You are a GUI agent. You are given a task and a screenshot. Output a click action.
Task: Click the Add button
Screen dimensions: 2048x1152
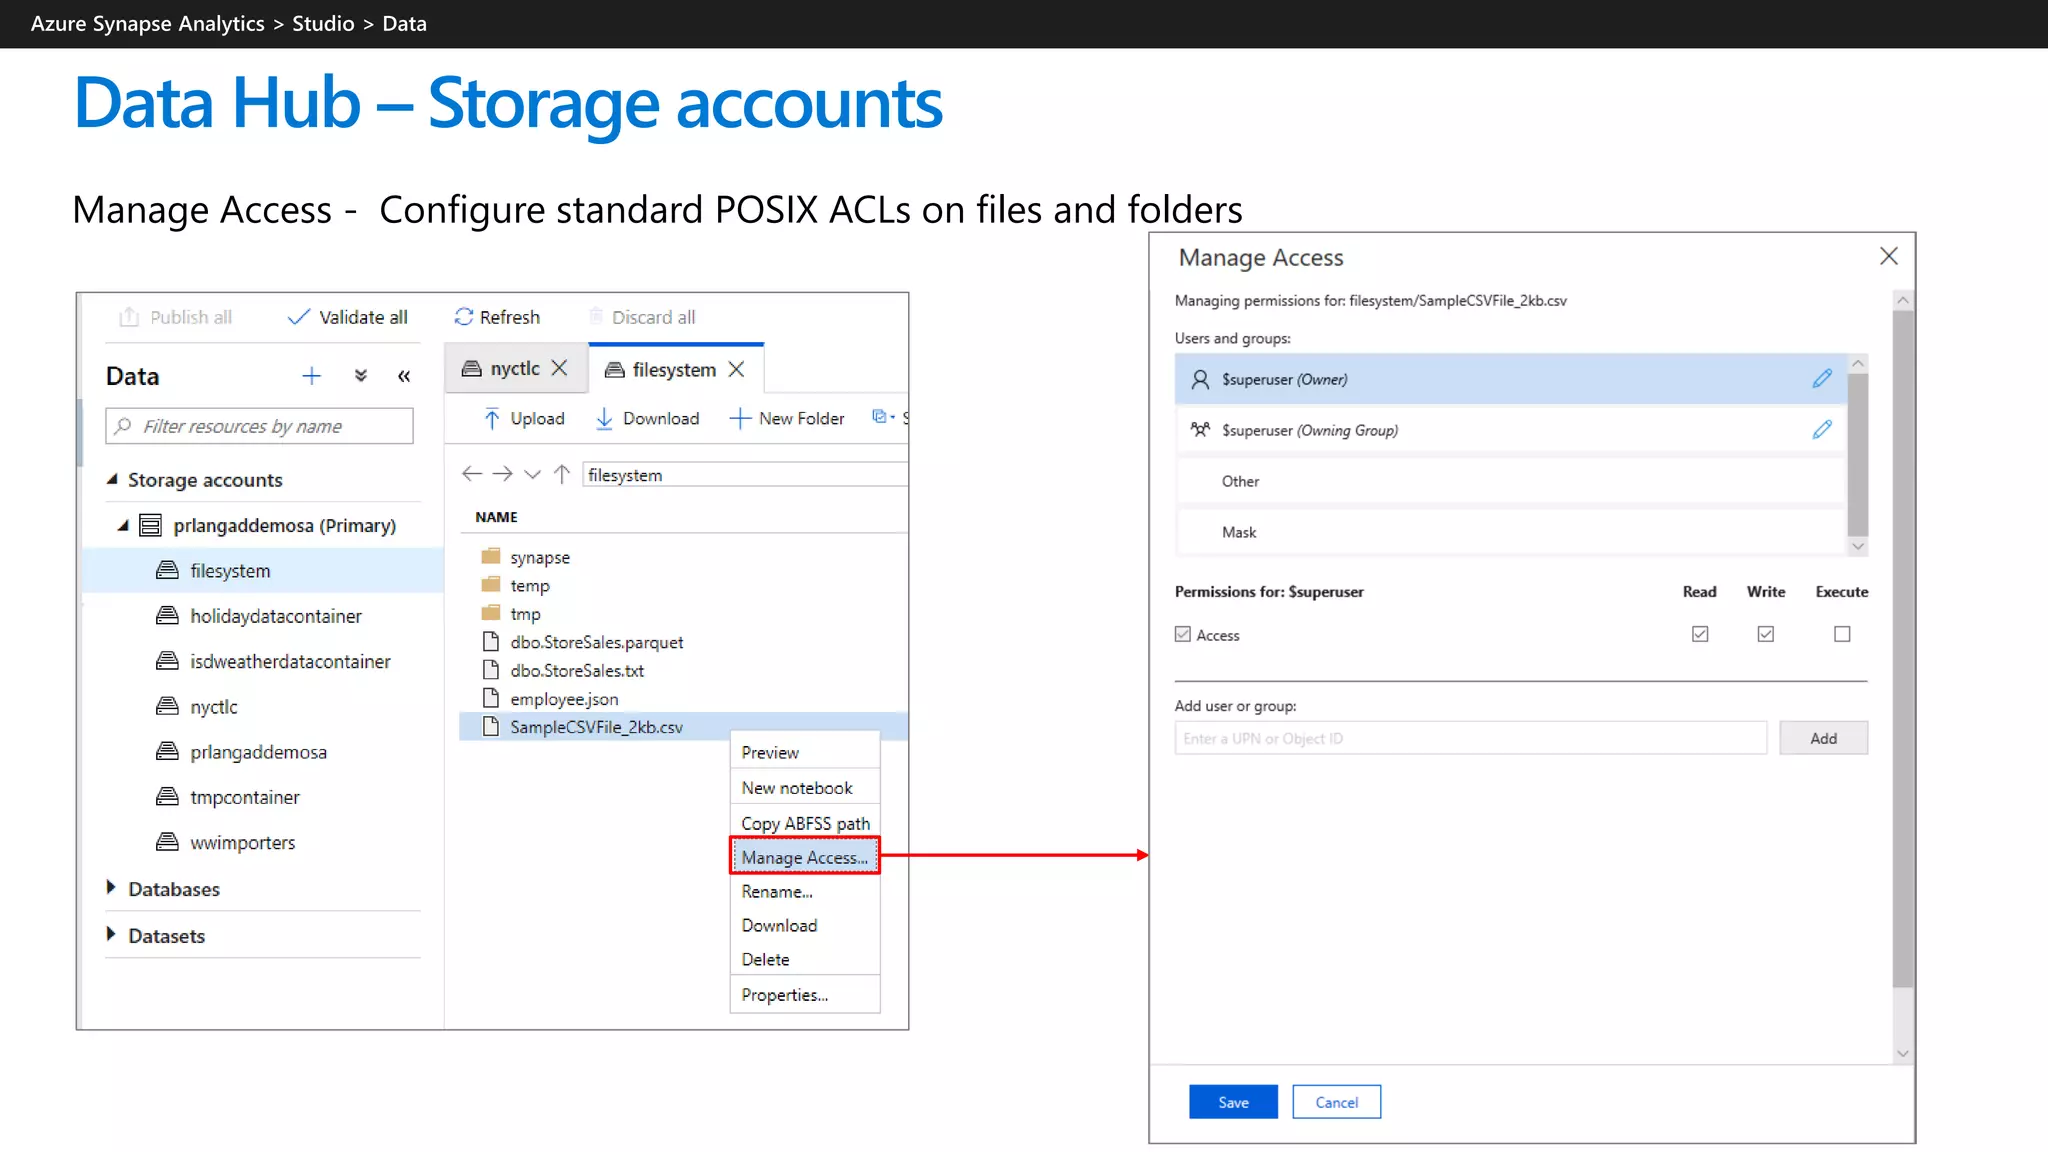pyautogui.click(x=1823, y=738)
